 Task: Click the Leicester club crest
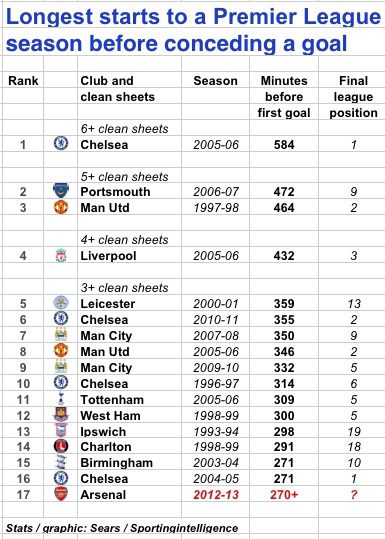pyautogui.click(x=61, y=302)
